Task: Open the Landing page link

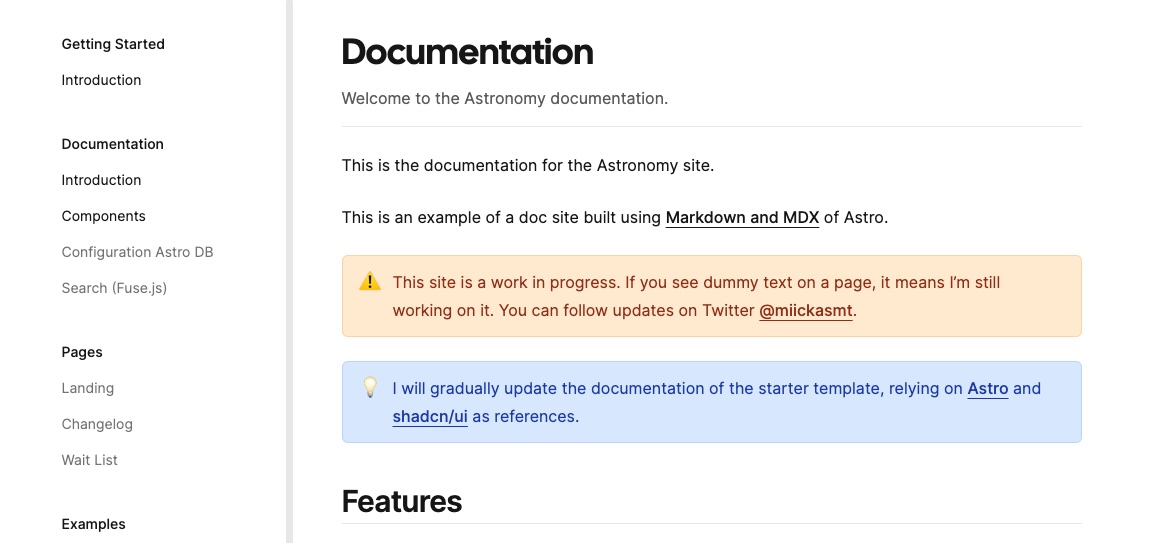Action: [88, 388]
